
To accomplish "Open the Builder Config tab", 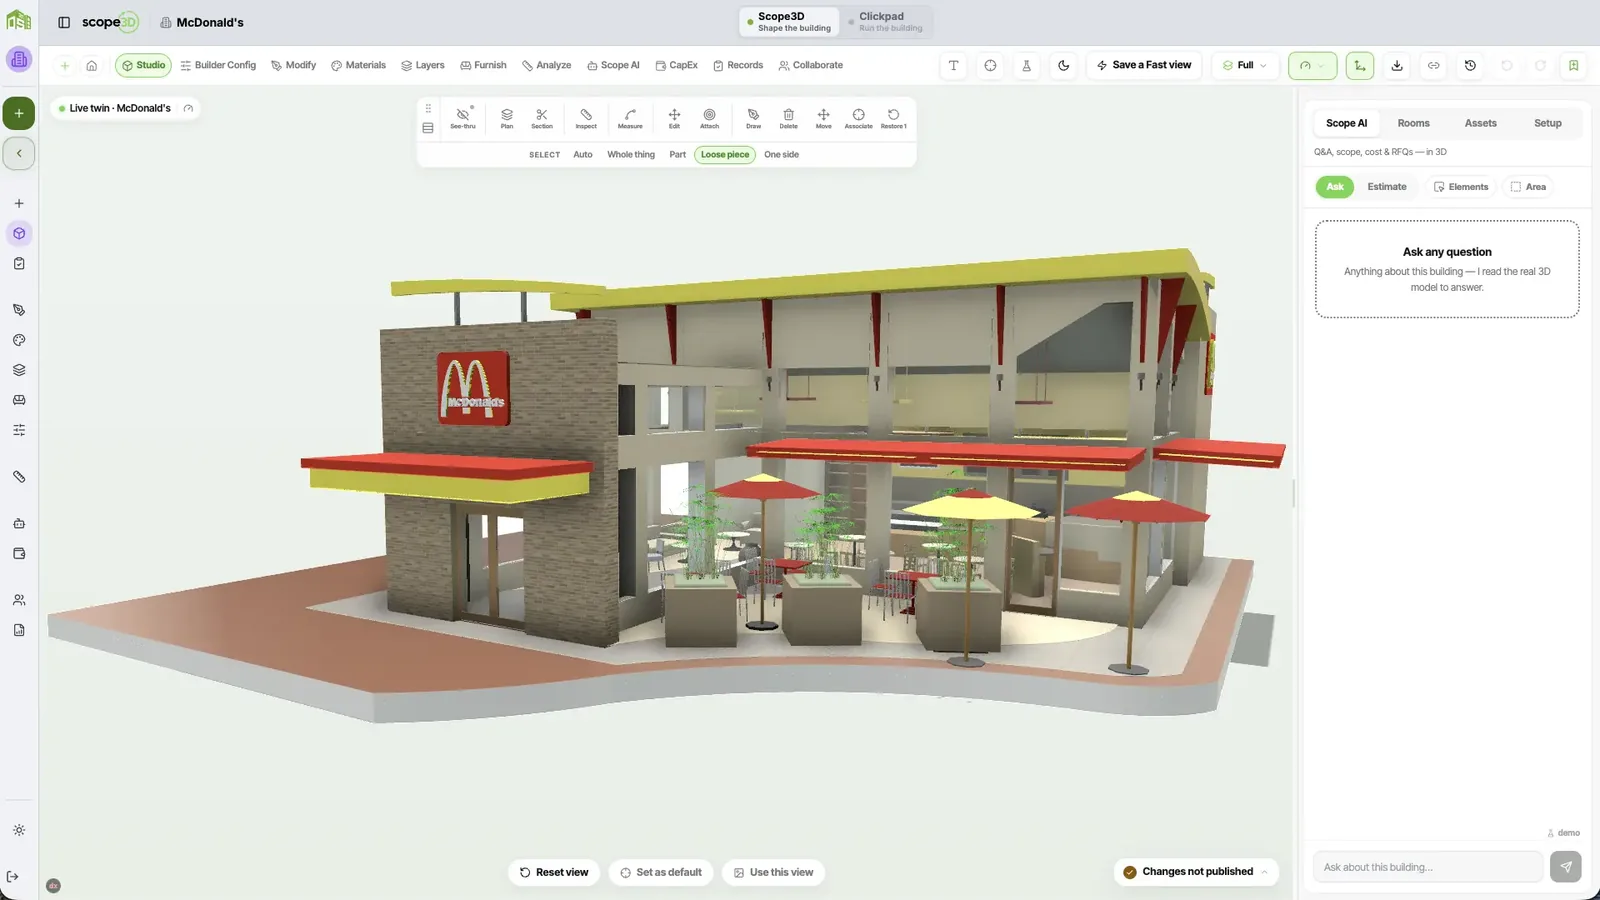I will click(x=218, y=65).
